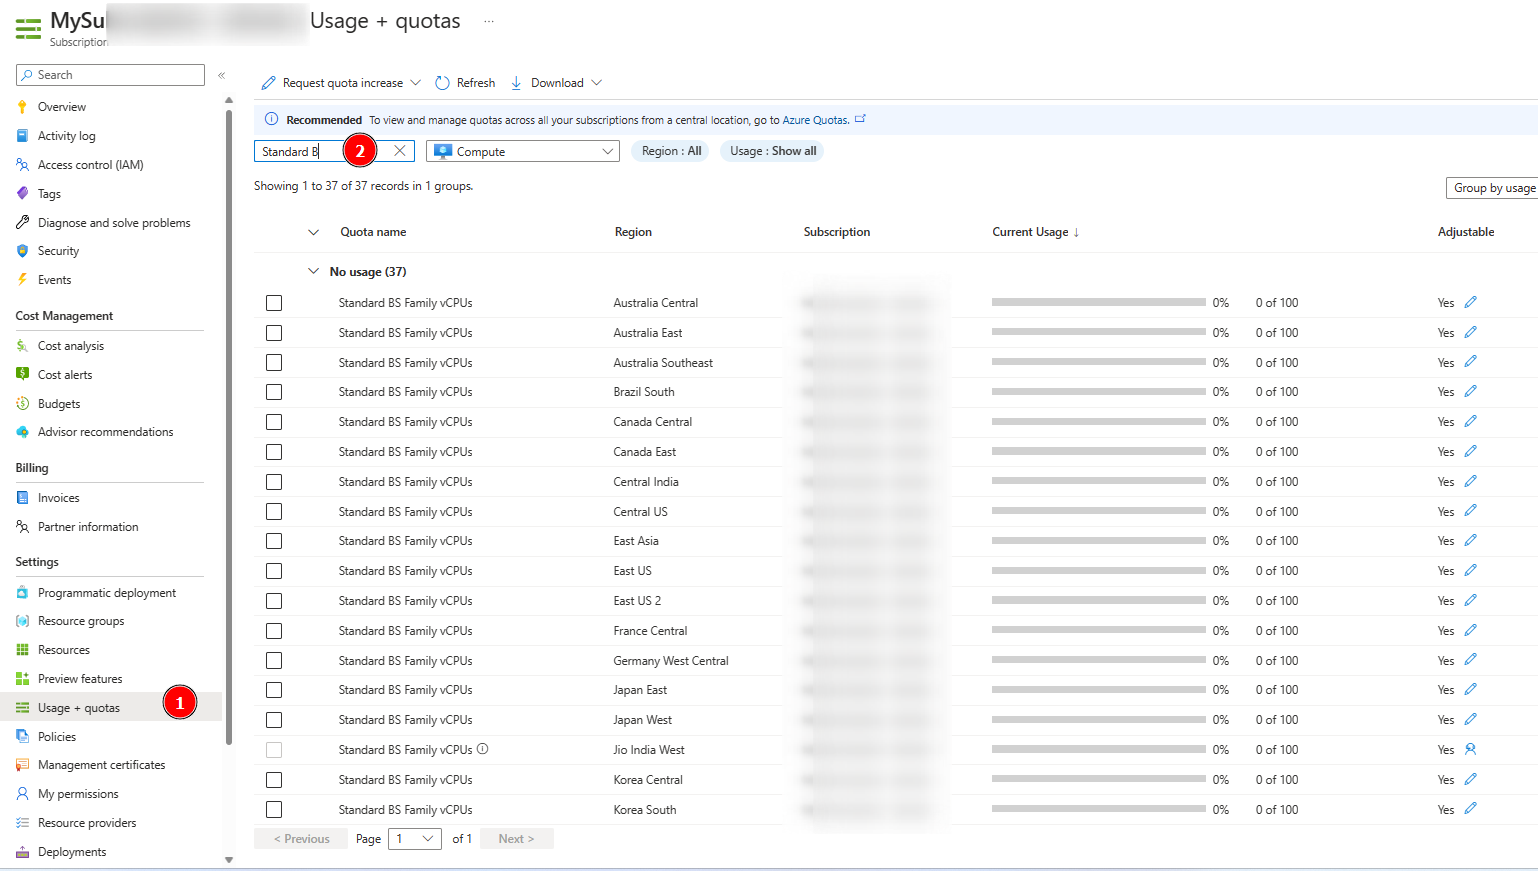The height and width of the screenshot is (871, 1538).
Task: Open Policies in the sidebar
Action: click(56, 737)
